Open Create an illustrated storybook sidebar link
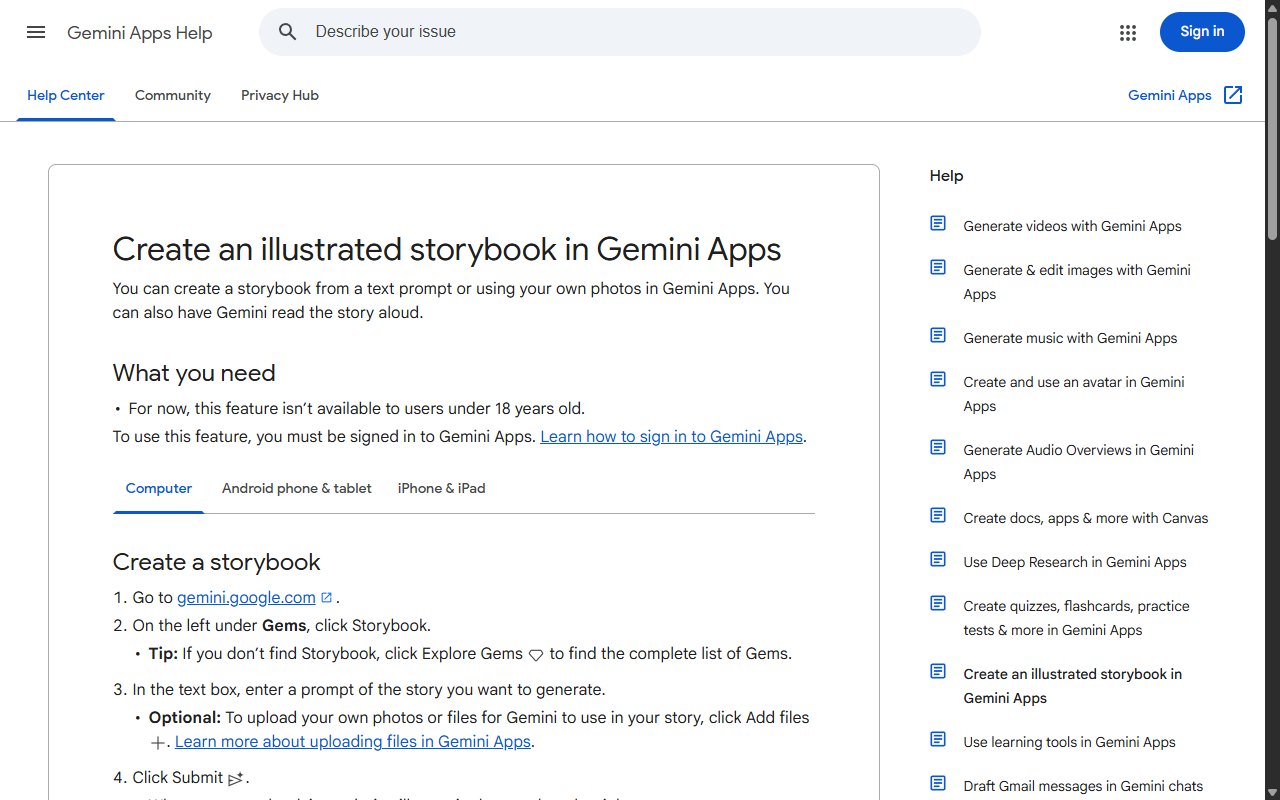 pos(1073,686)
